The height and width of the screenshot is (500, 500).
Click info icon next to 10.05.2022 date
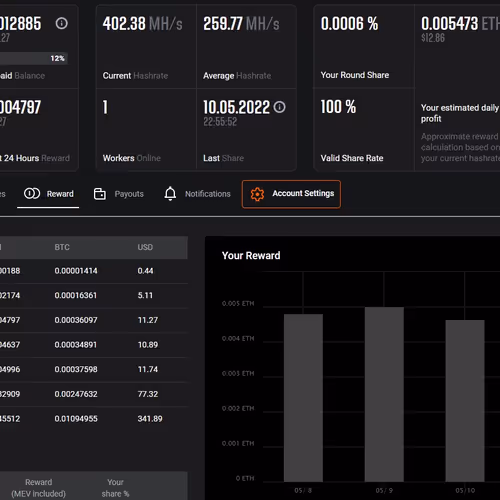click(279, 107)
